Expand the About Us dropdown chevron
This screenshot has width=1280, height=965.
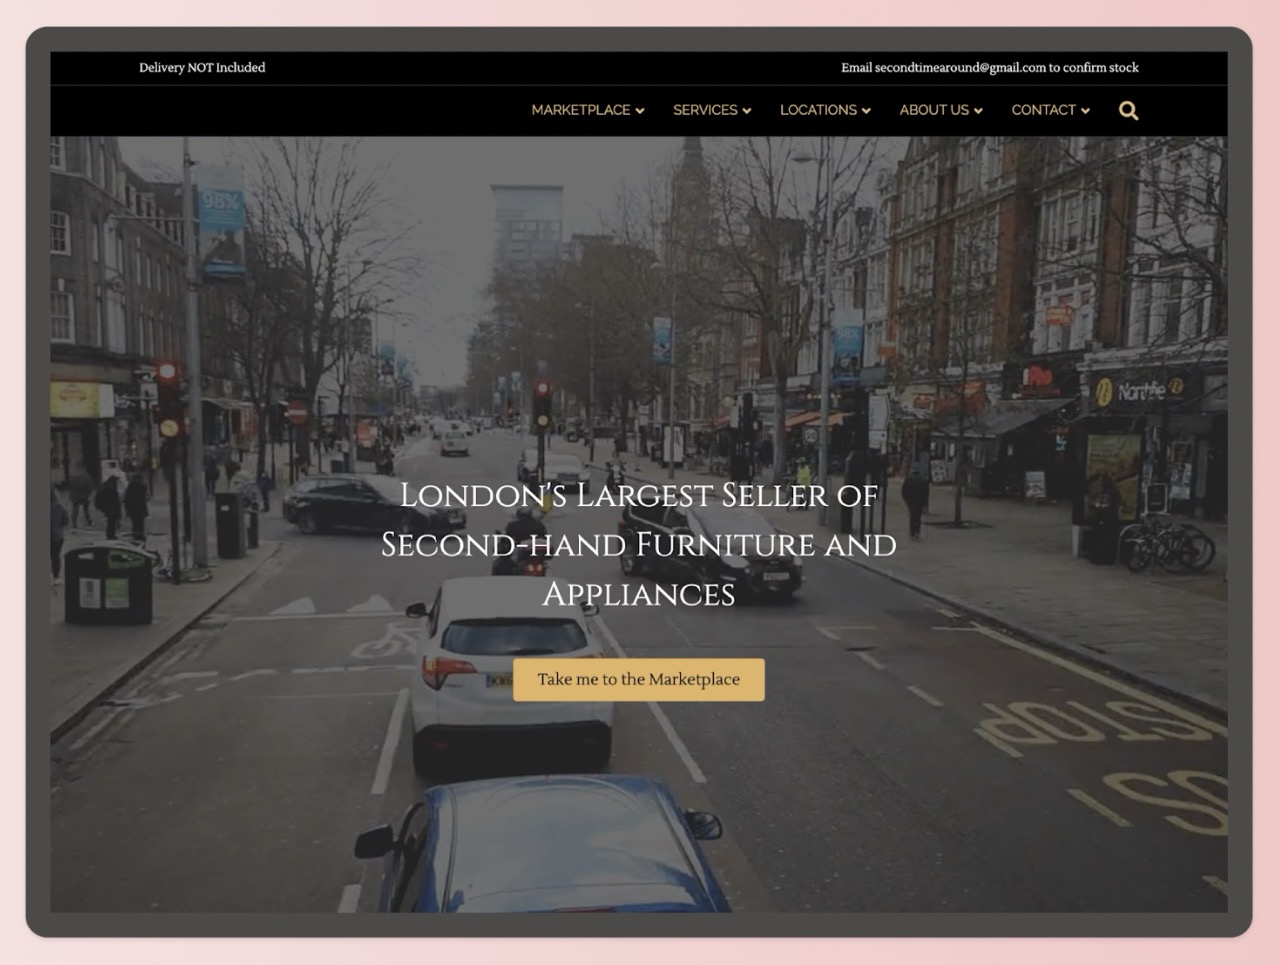(x=978, y=111)
